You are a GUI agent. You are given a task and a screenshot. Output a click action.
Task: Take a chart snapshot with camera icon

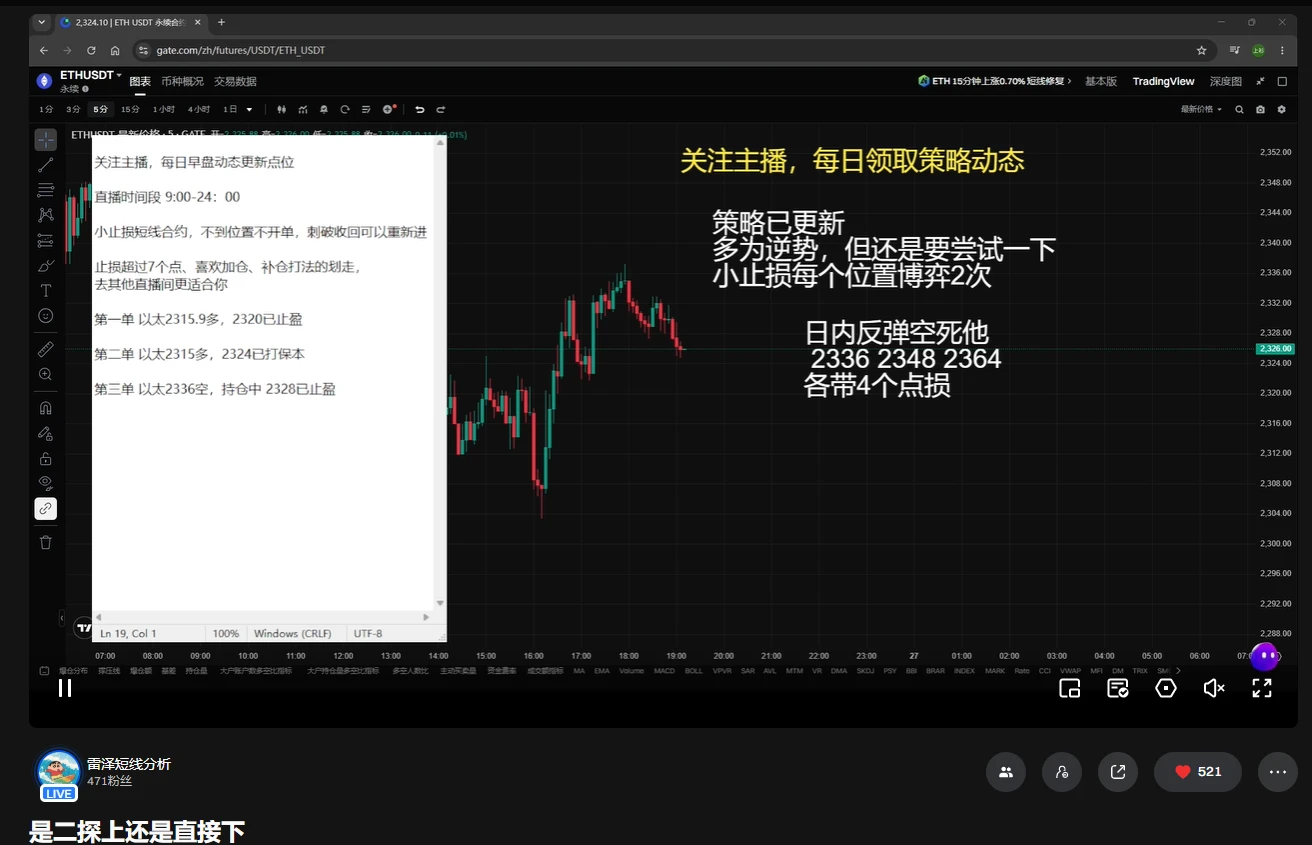pyautogui.click(x=1260, y=109)
